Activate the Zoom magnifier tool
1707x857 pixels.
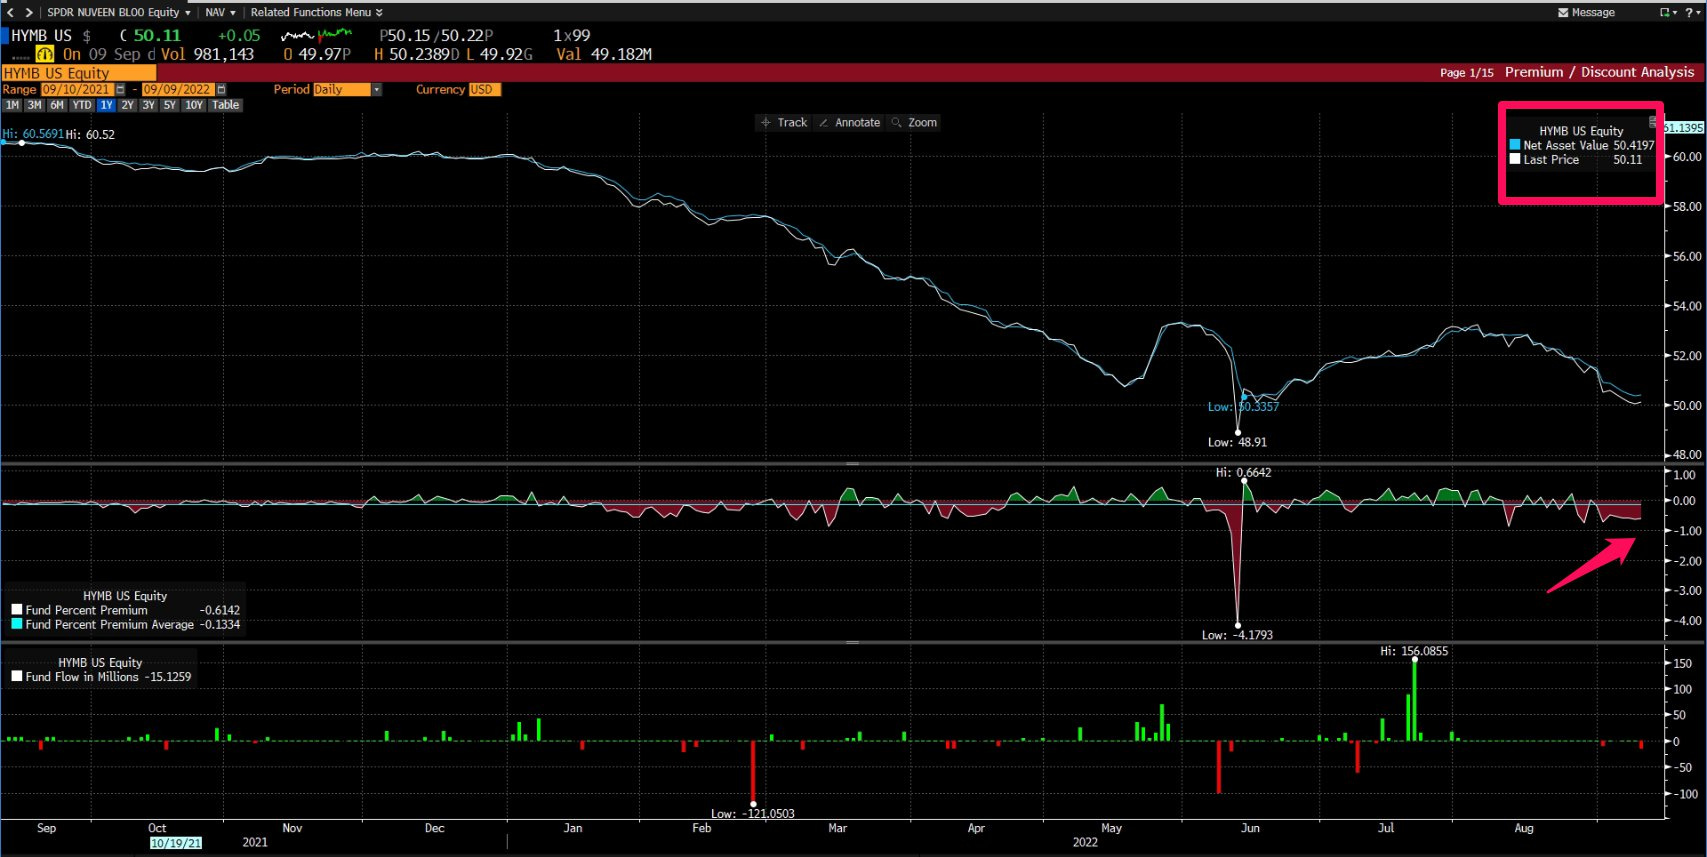click(x=914, y=122)
